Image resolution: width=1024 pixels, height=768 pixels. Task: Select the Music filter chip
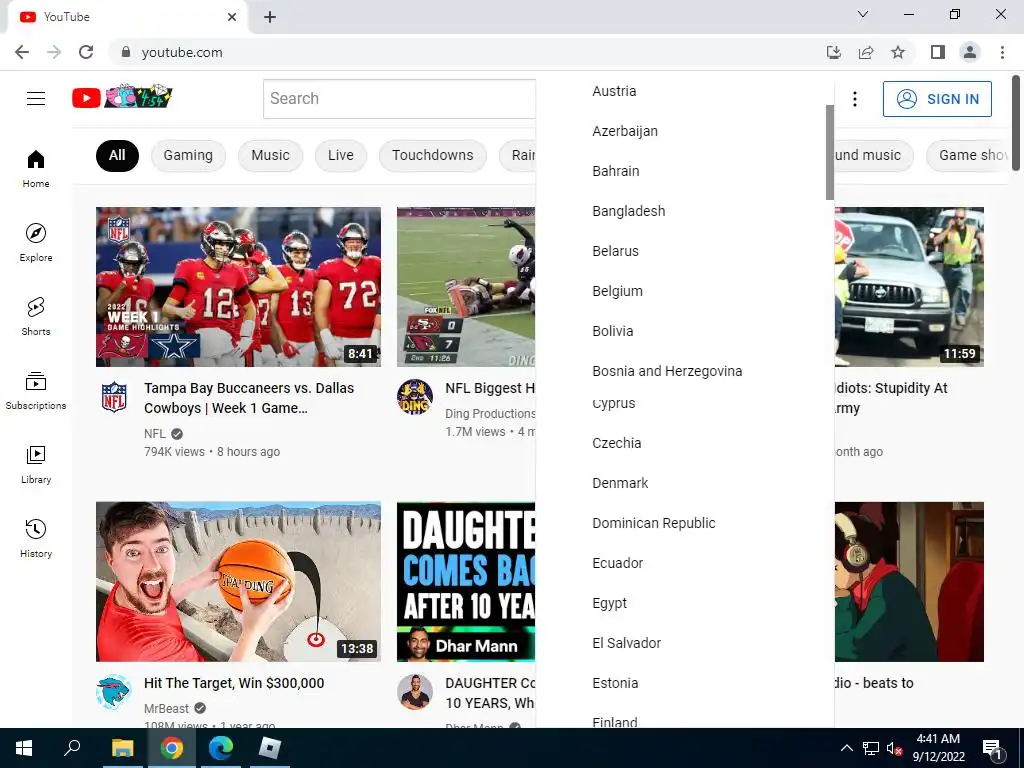pos(270,155)
